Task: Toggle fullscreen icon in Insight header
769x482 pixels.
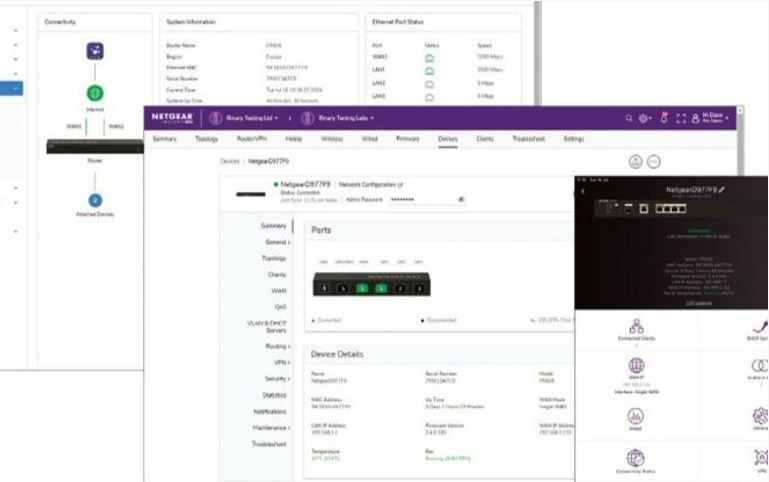Action: point(681,118)
